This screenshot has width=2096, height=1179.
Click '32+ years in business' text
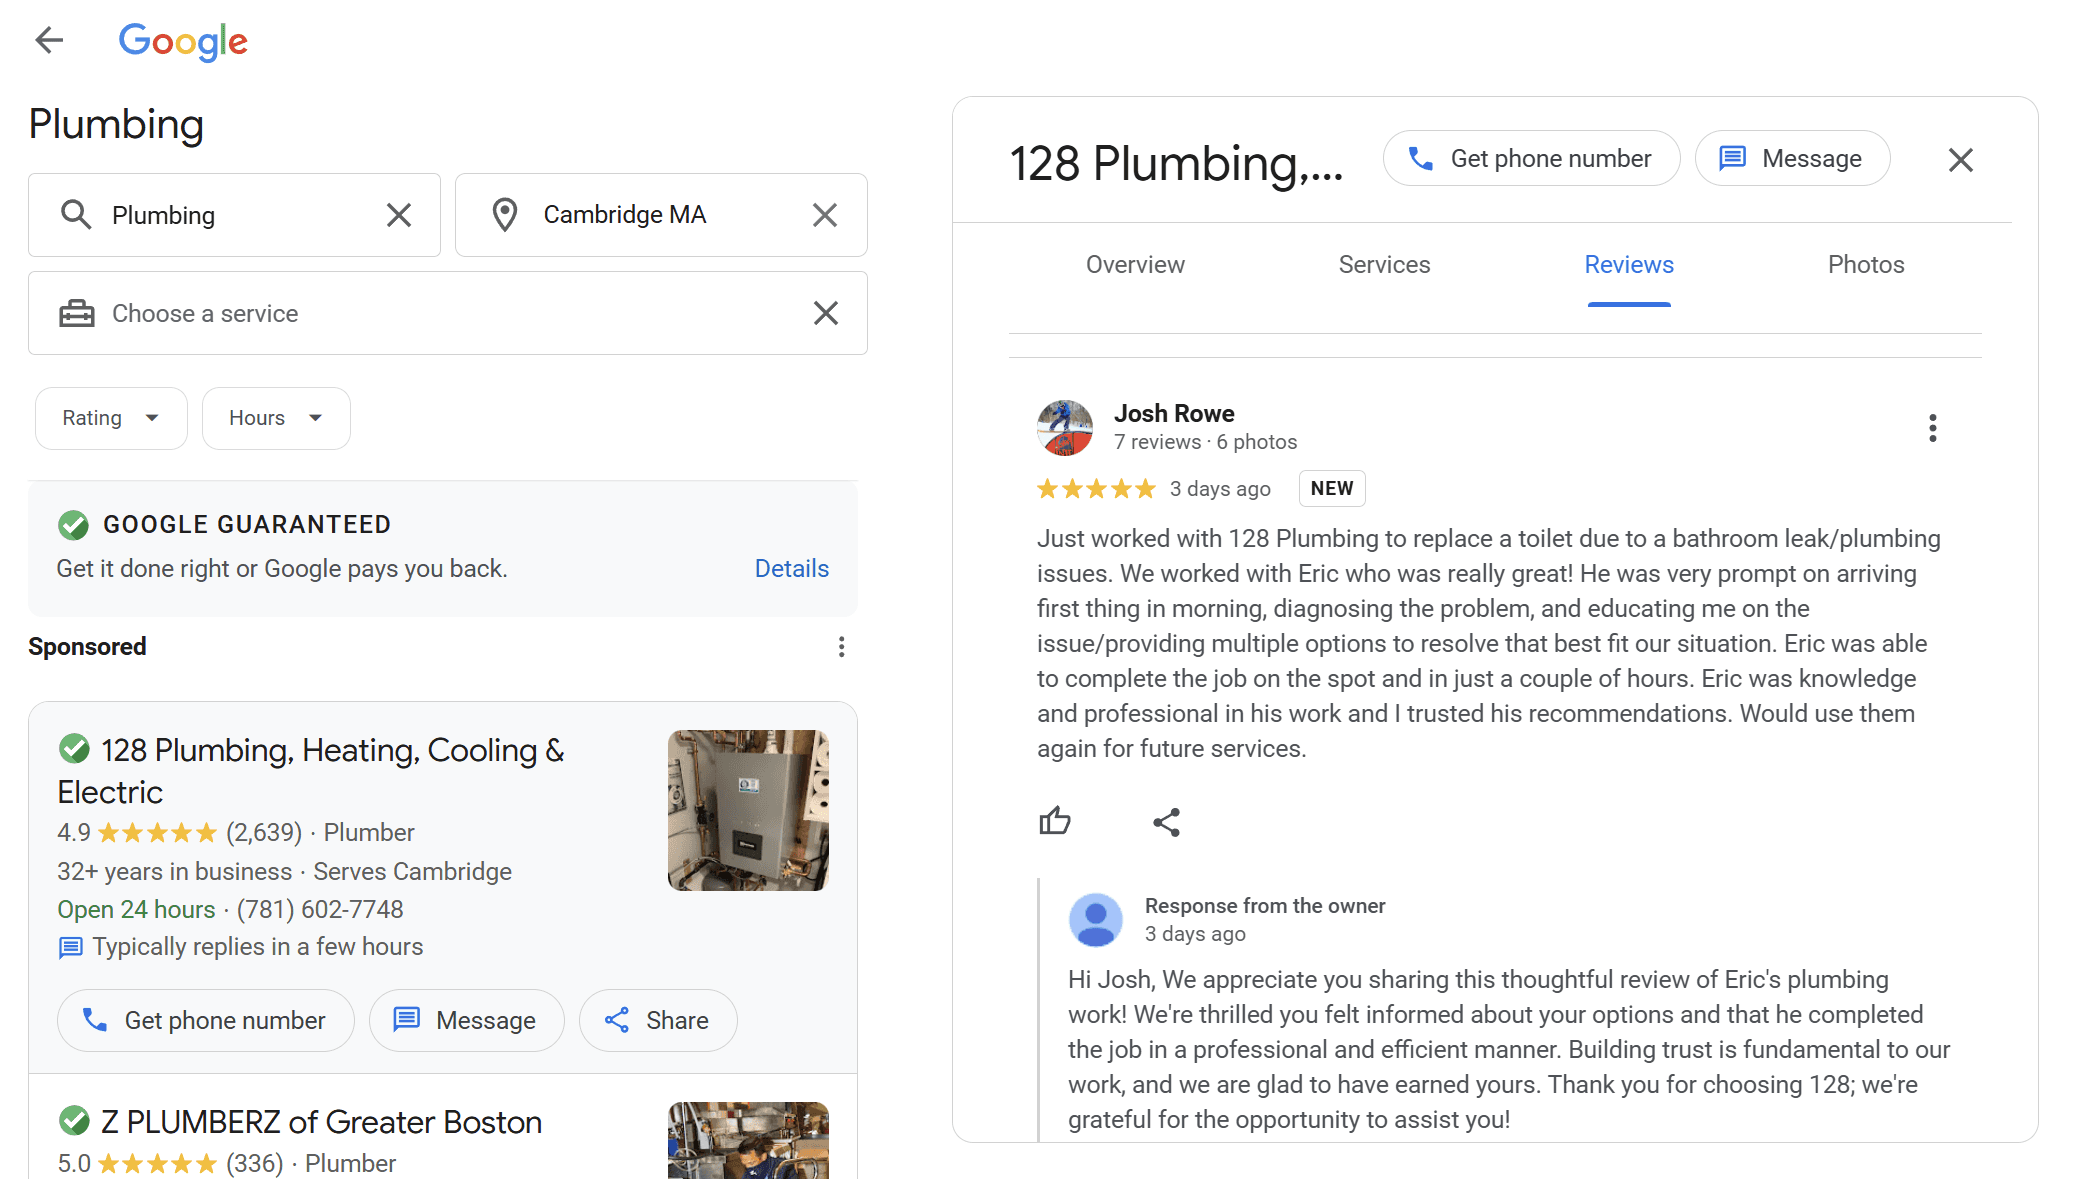pyautogui.click(x=174, y=871)
